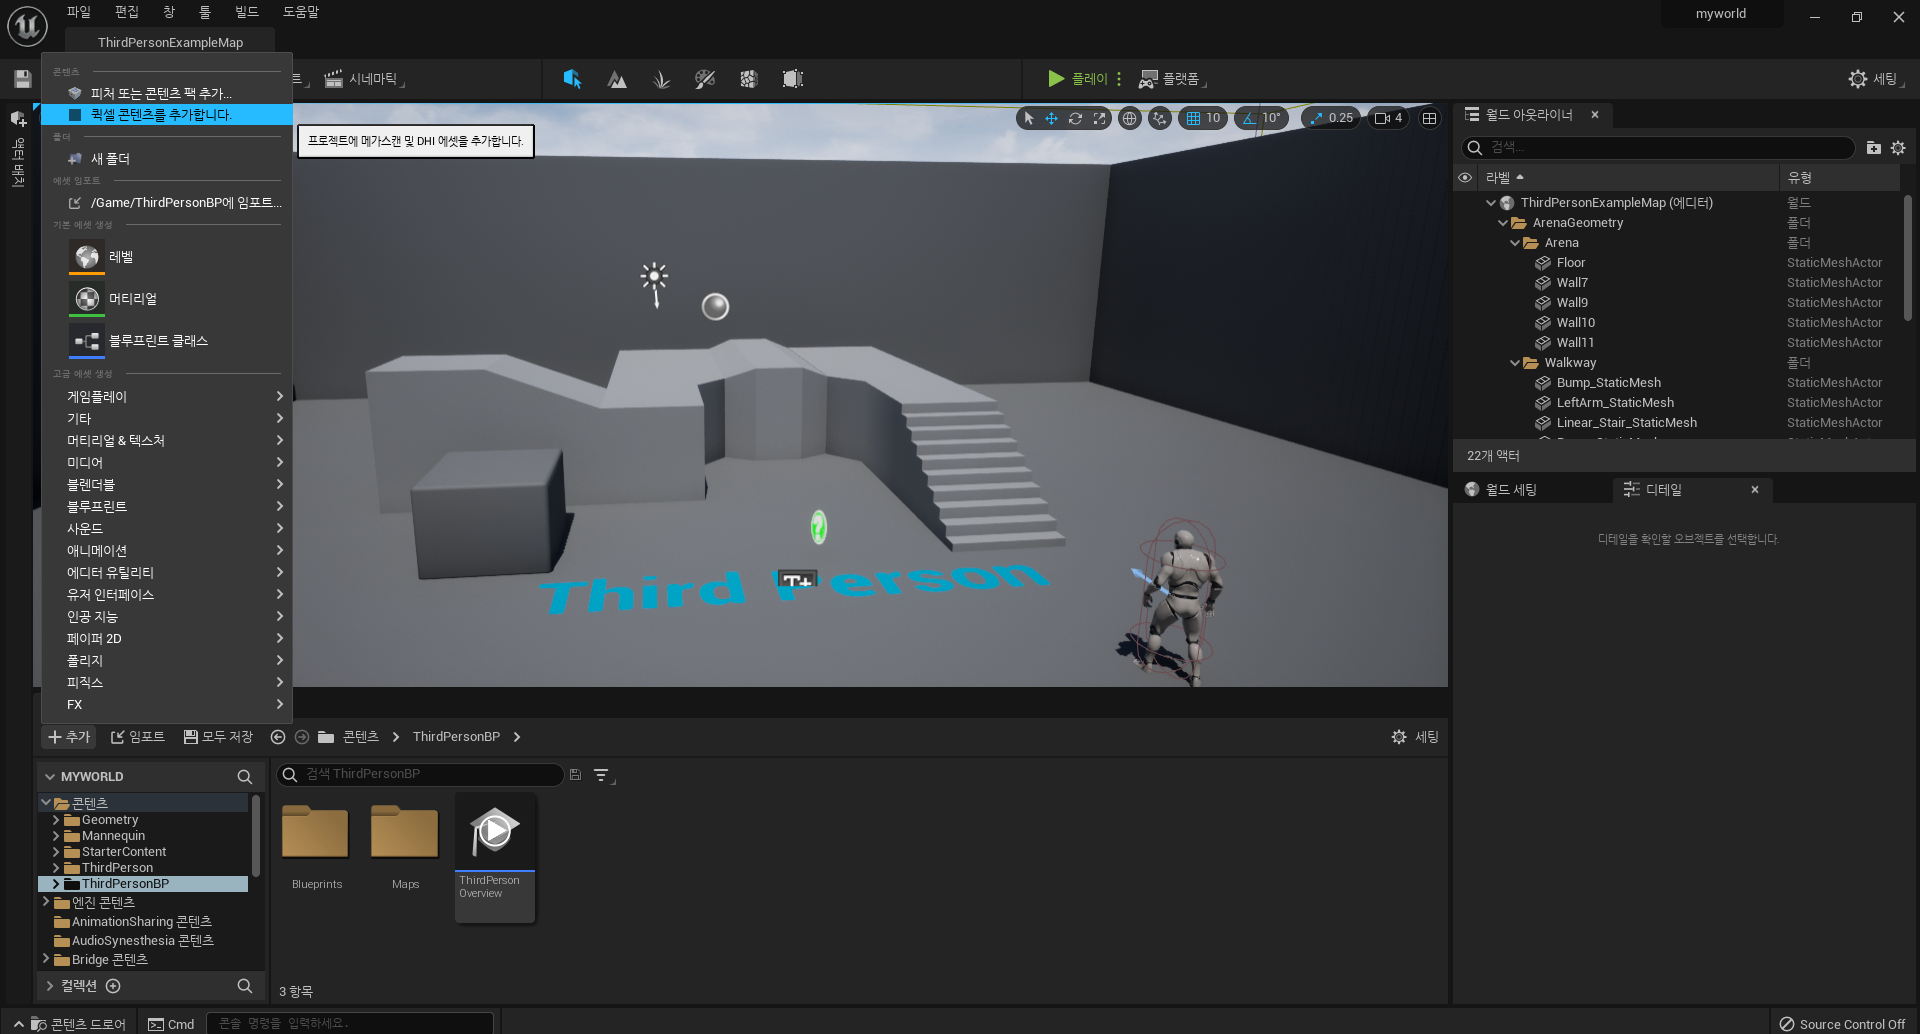Viewport: 1920px width, 1034px height.
Task: Open World Outliner settings gear icon
Action: [1898, 148]
